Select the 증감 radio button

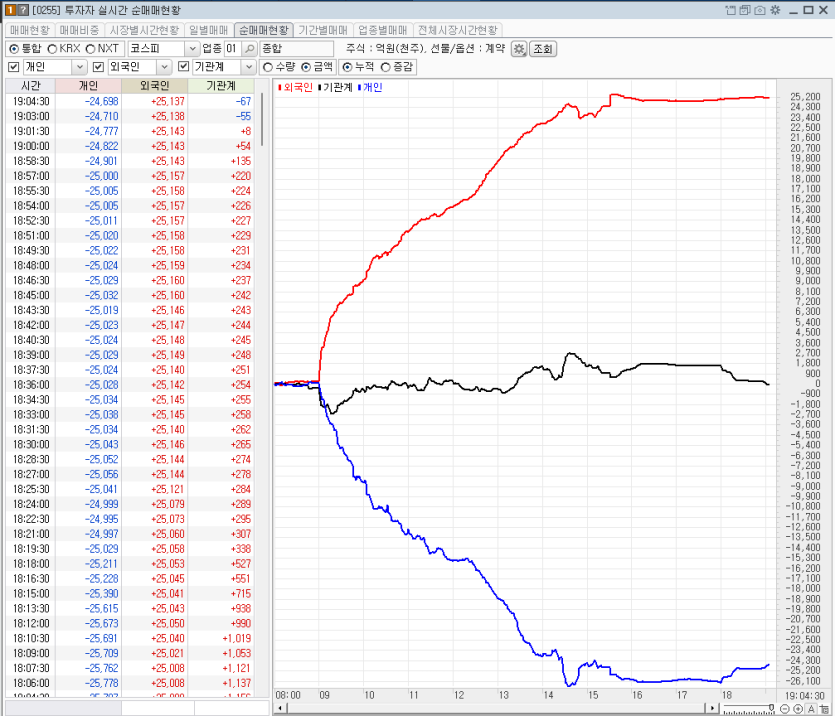386,67
